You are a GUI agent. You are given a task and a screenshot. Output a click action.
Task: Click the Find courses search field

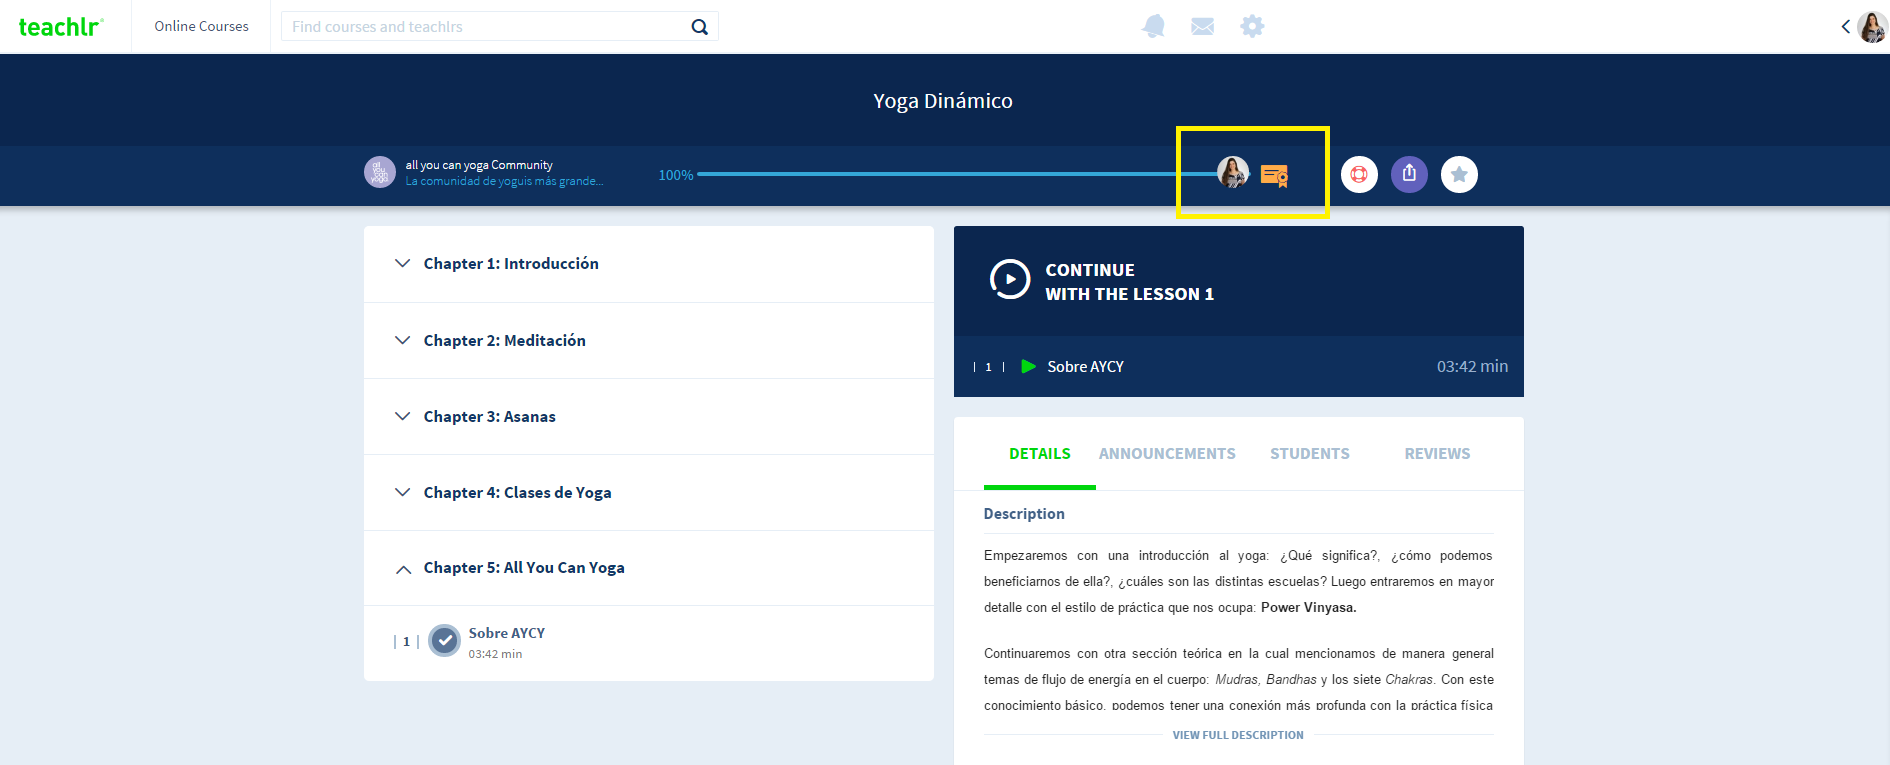(485, 27)
